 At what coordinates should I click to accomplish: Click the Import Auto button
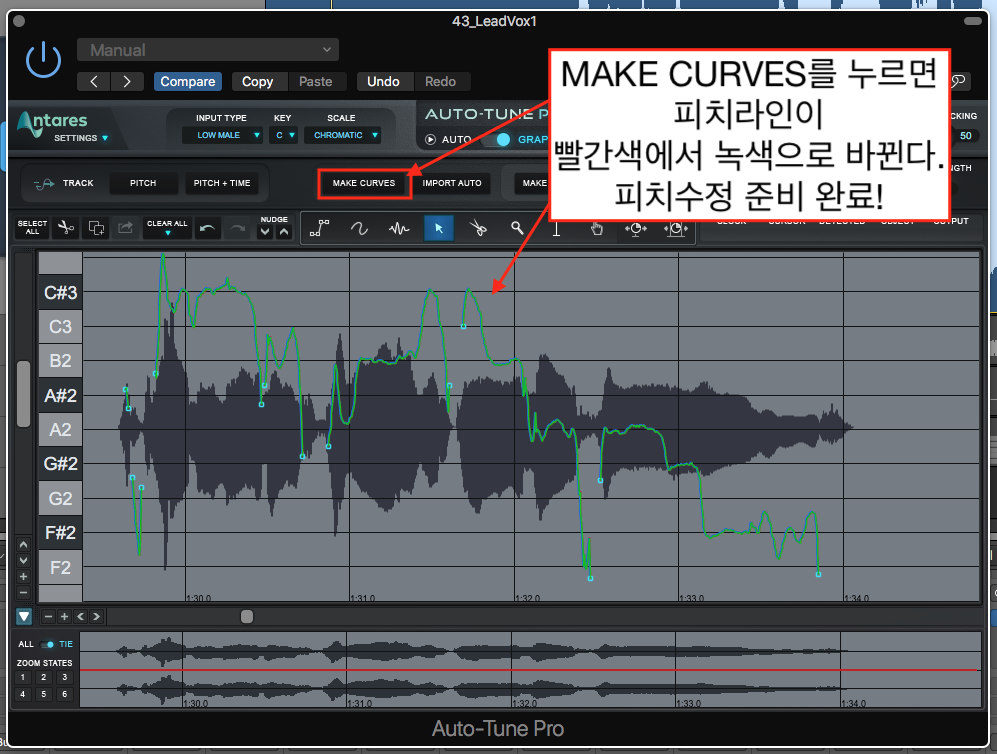(x=452, y=183)
